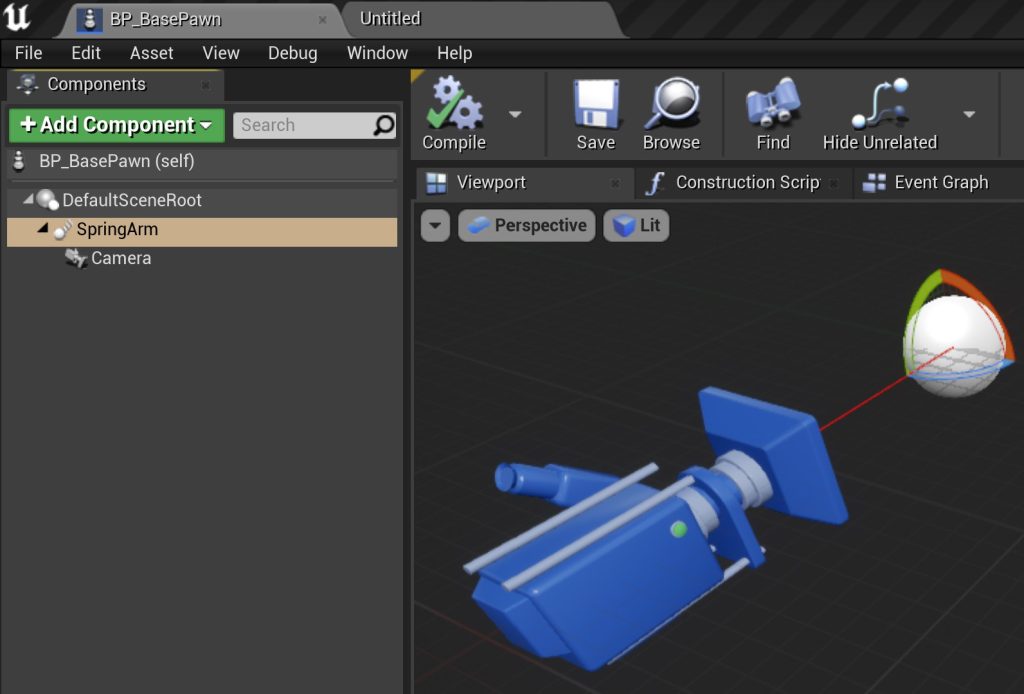Image resolution: width=1024 pixels, height=694 pixels.
Task: Open the Asset menu
Action: (151, 53)
